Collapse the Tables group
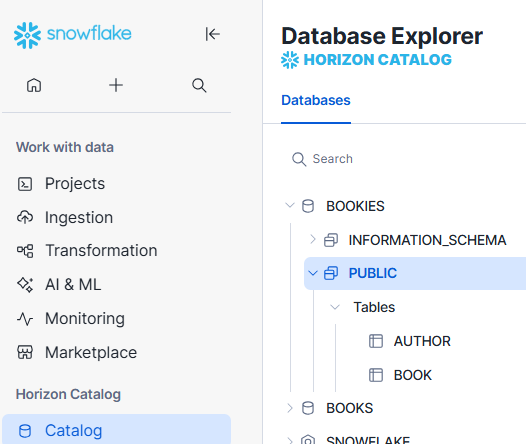 pos(335,307)
